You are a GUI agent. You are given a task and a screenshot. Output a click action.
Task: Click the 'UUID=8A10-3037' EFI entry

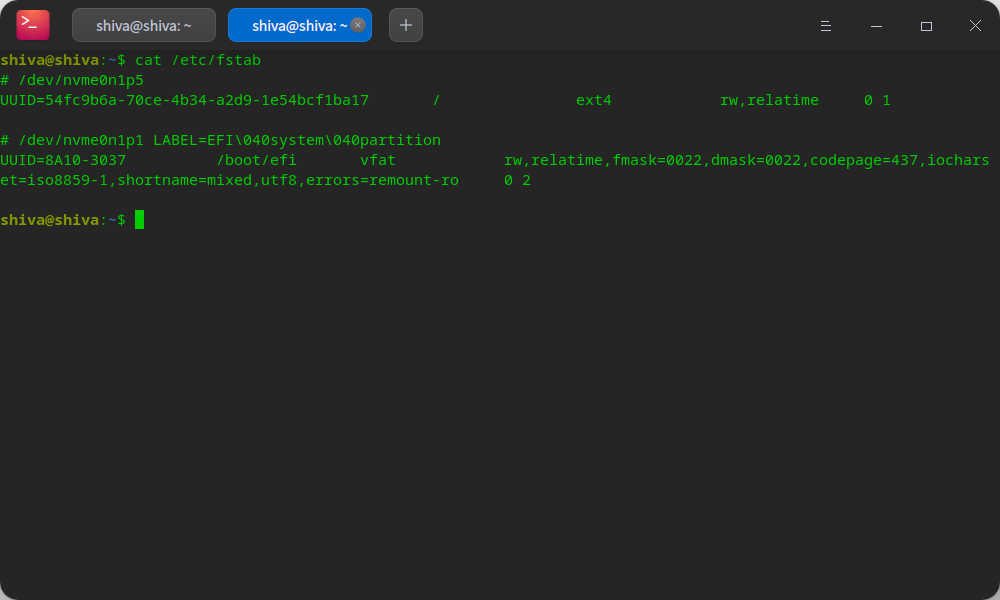tap(63, 160)
